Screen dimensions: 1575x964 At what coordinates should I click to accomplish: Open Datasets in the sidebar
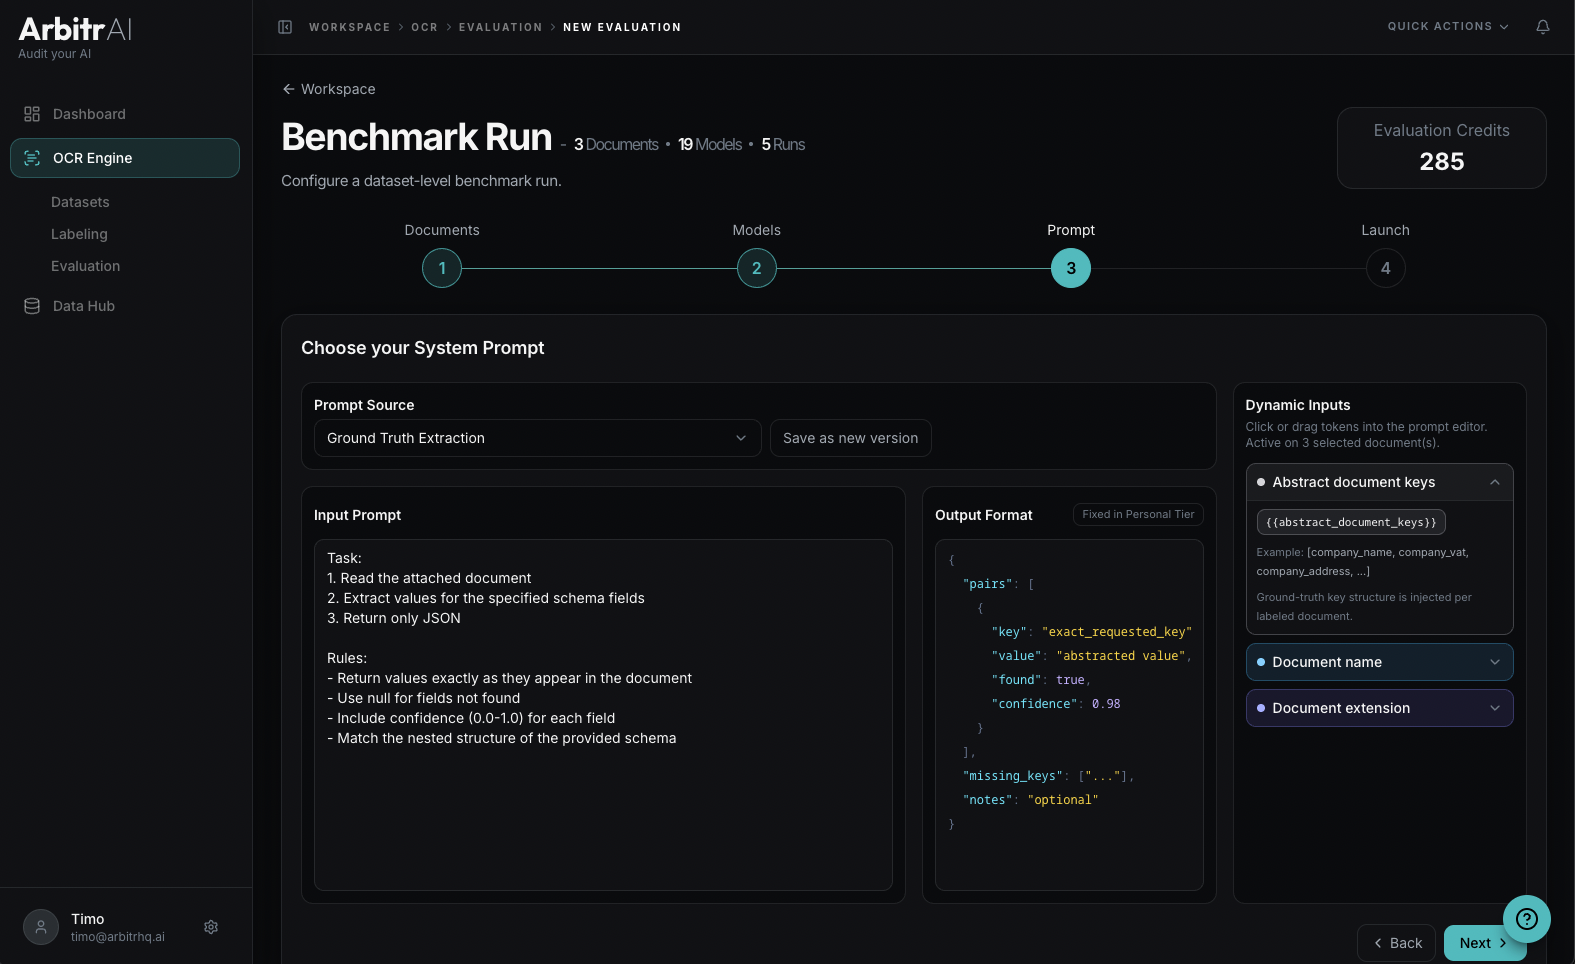click(x=80, y=202)
